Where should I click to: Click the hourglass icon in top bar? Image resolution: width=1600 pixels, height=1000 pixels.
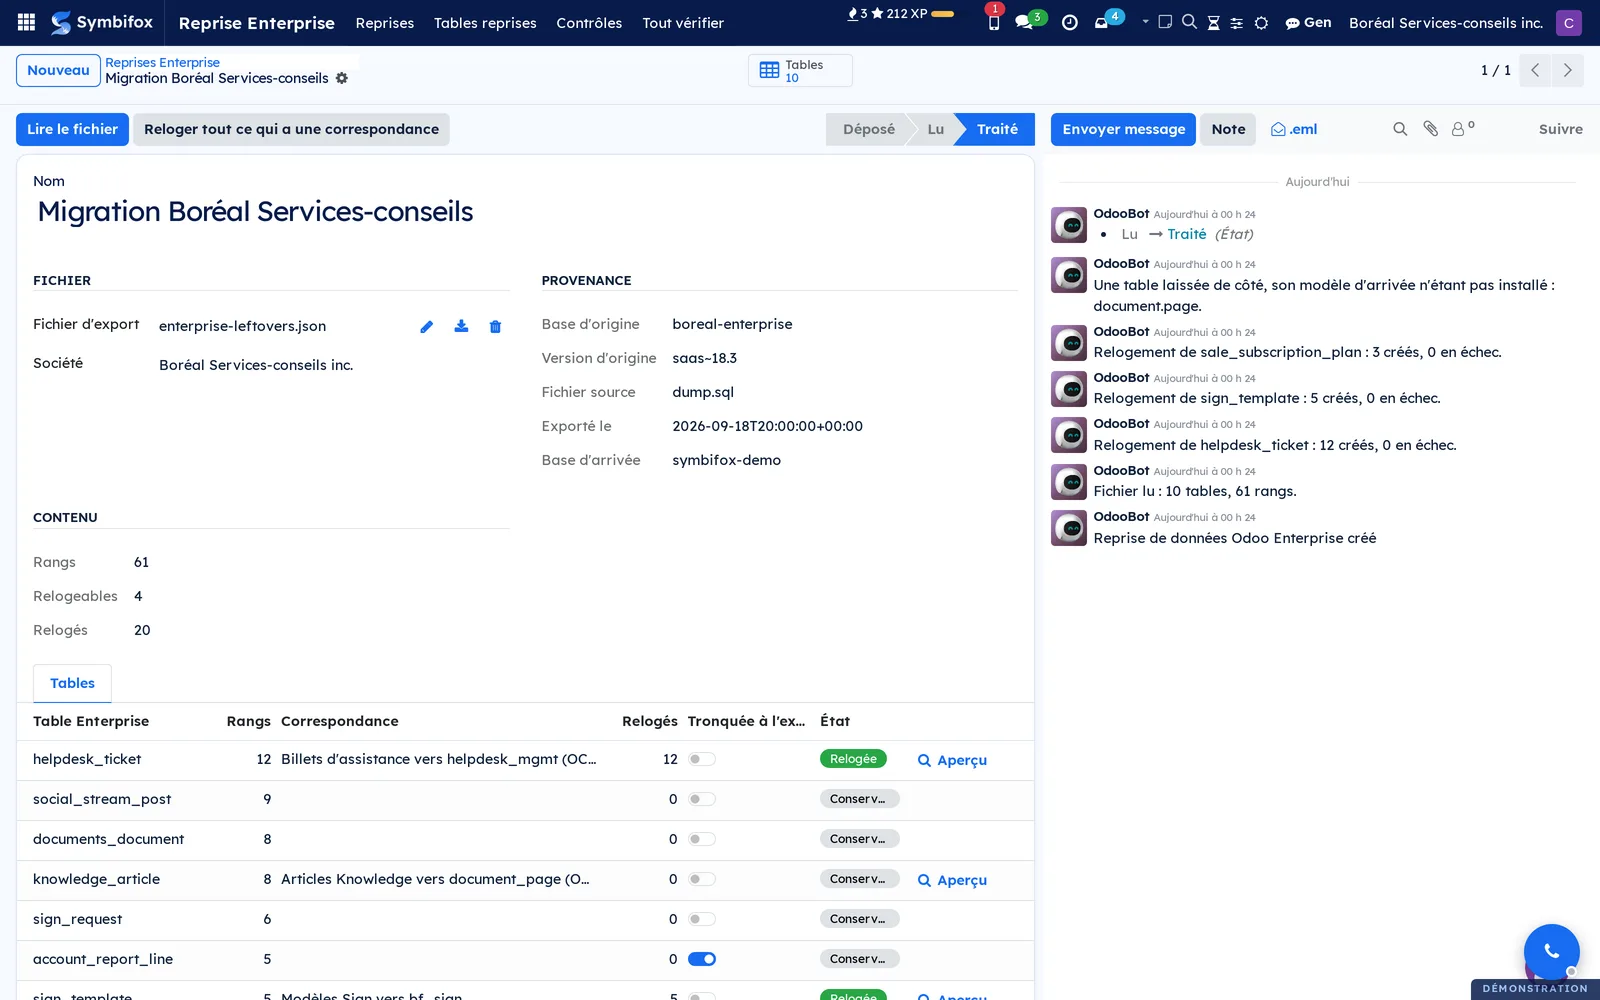click(1213, 22)
